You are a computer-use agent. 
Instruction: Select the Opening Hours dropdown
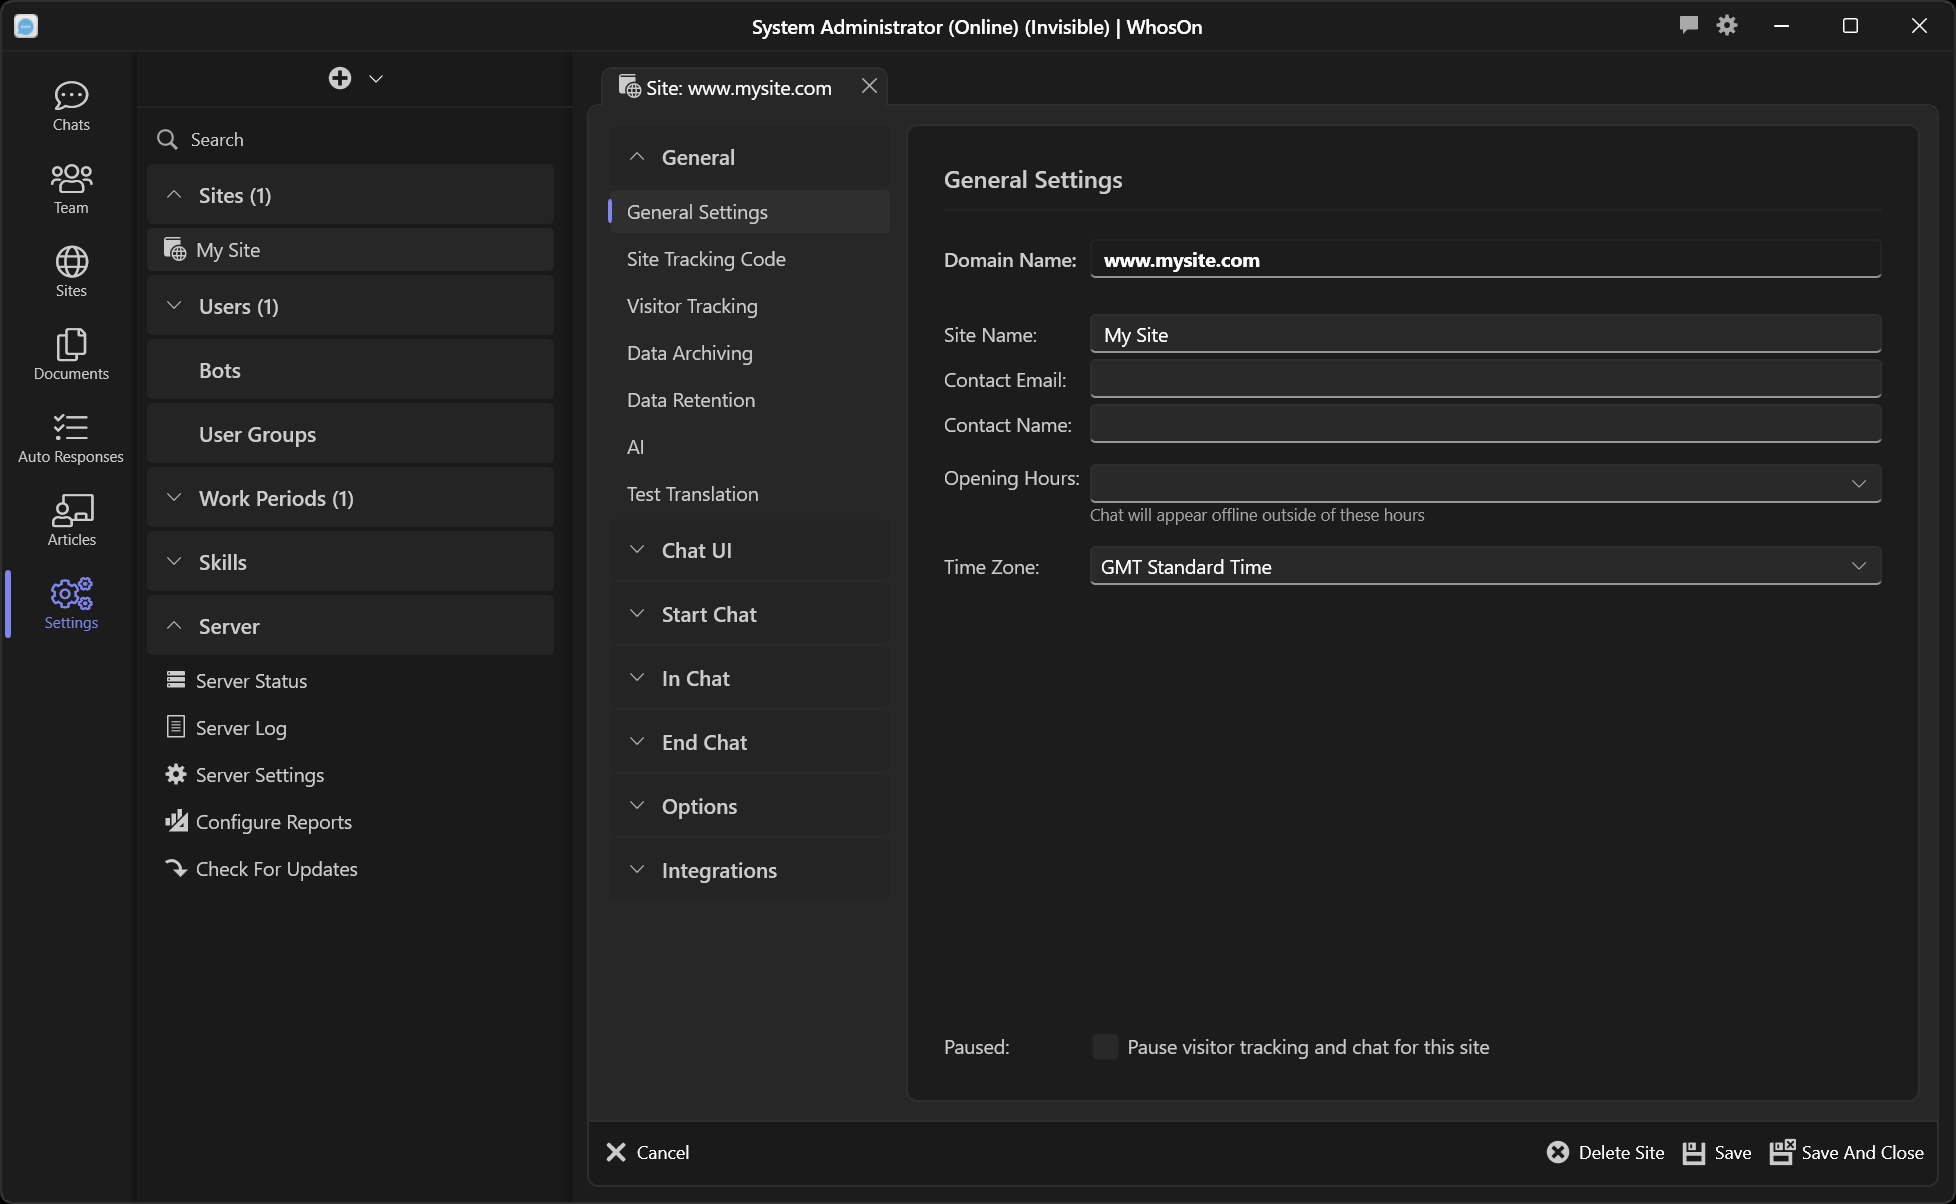[1484, 482]
